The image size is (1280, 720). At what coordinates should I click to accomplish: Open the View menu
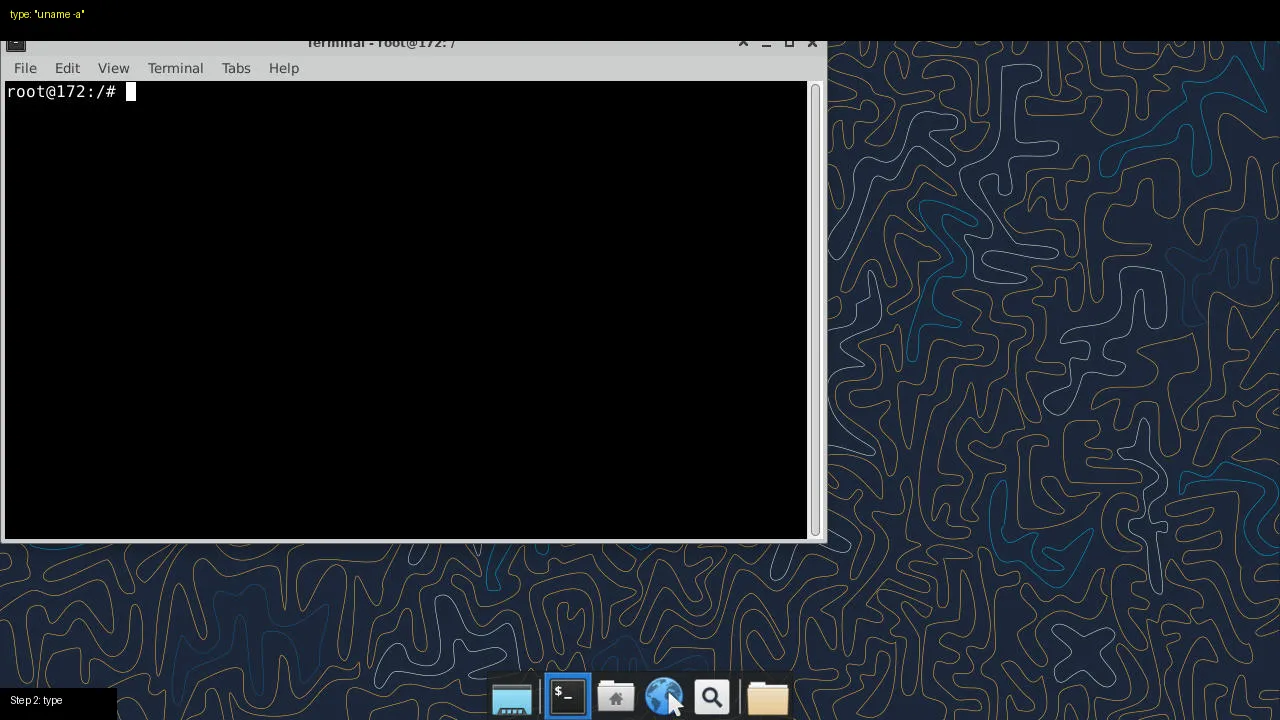click(113, 68)
